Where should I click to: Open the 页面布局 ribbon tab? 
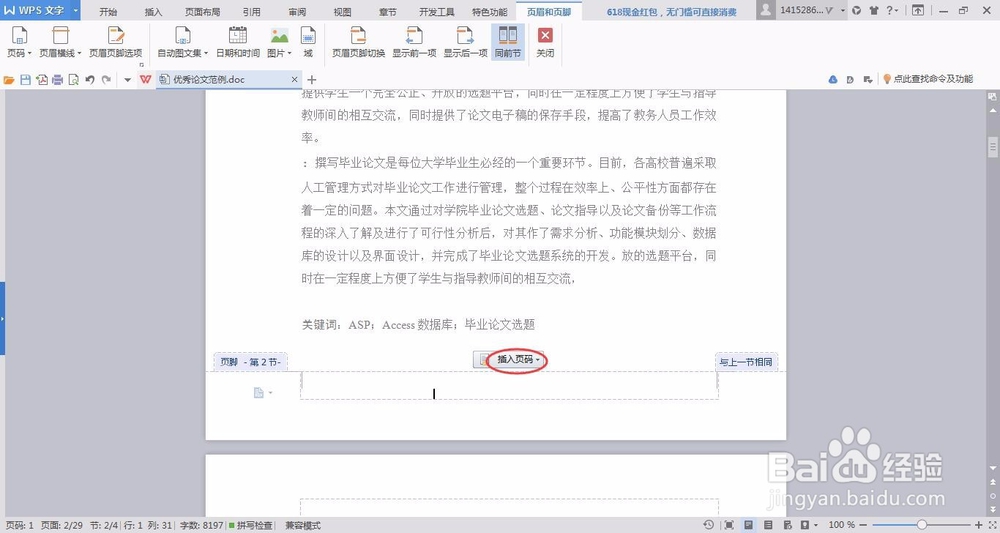pyautogui.click(x=202, y=11)
